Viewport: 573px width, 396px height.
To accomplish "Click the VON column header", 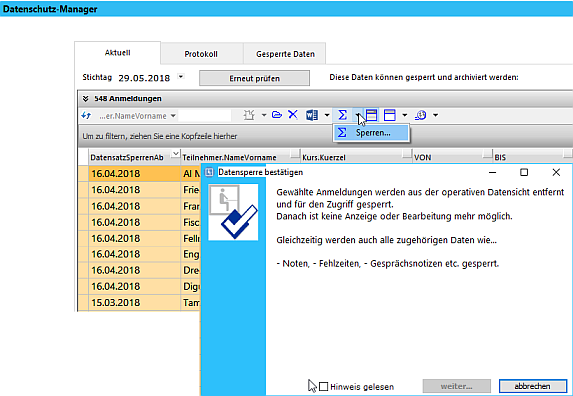I will point(422,157).
